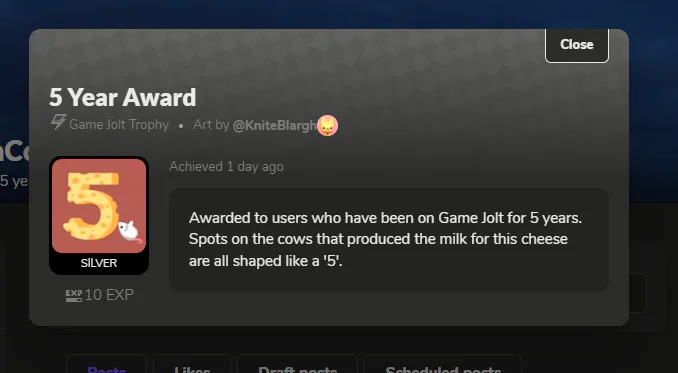Close the 5 Year Award dialog

tap(576, 45)
